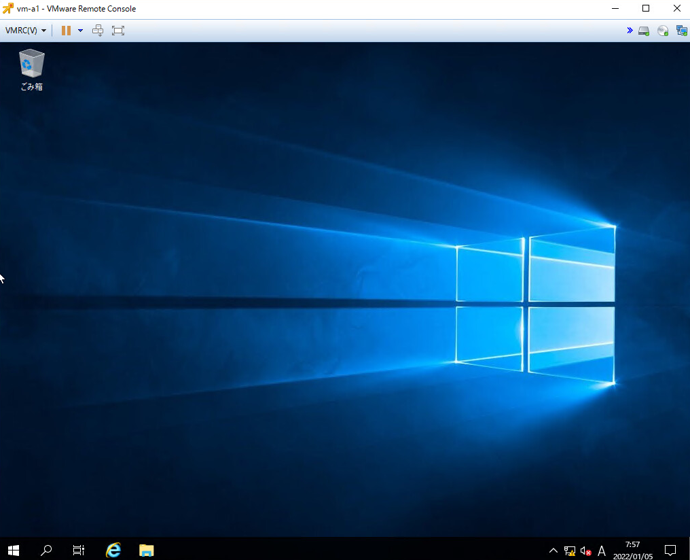Send Ctrl+Alt+Del with the toolbar icon

click(98, 30)
